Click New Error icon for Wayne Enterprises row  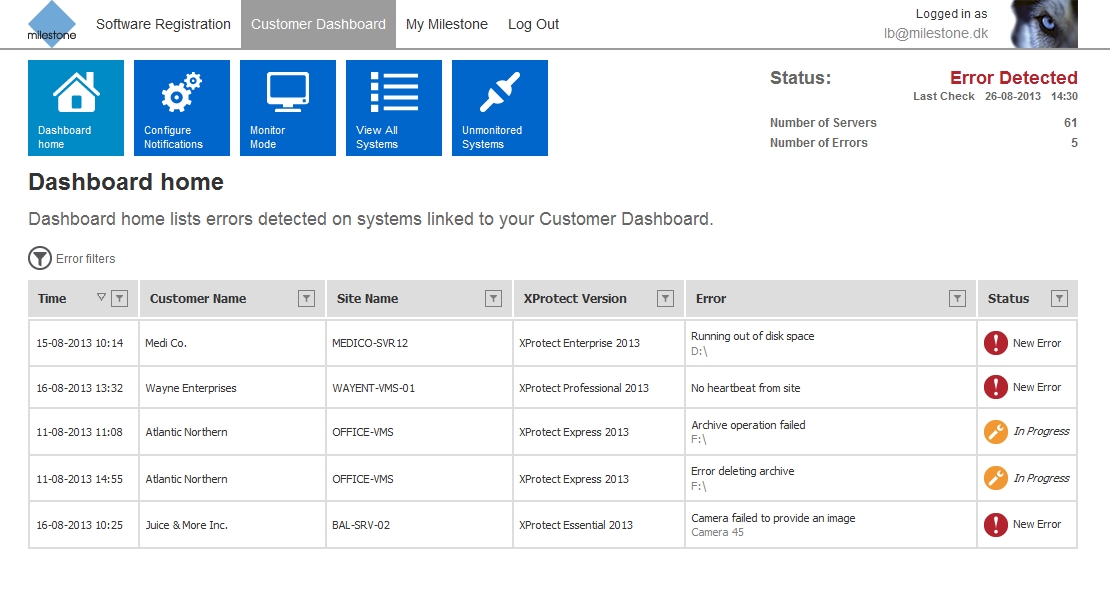pos(995,387)
